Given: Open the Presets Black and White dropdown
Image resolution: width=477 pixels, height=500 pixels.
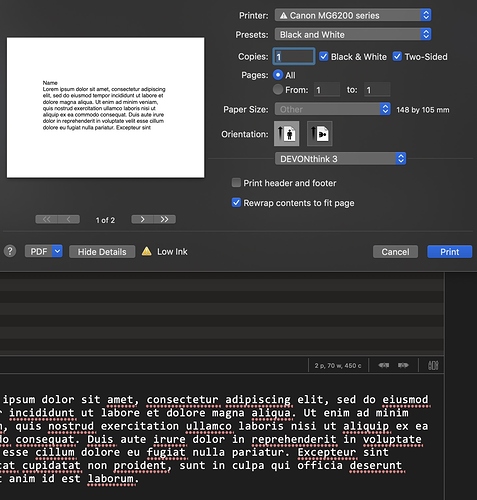Looking at the screenshot, I should click(353, 34).
